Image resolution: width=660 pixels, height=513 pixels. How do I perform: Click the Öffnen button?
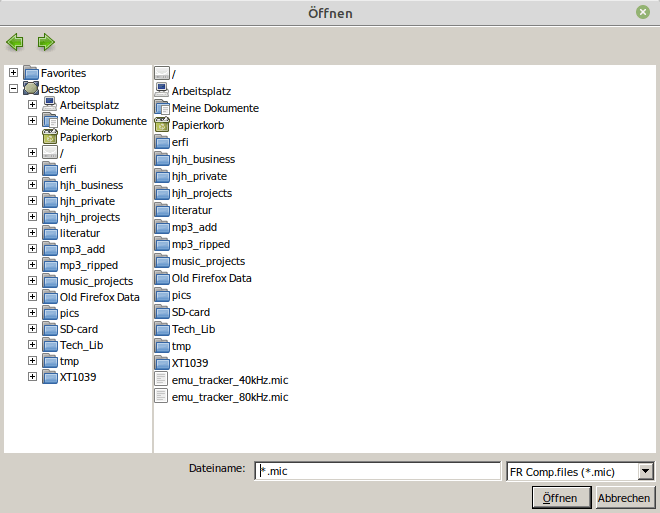(x=562, y=498)
